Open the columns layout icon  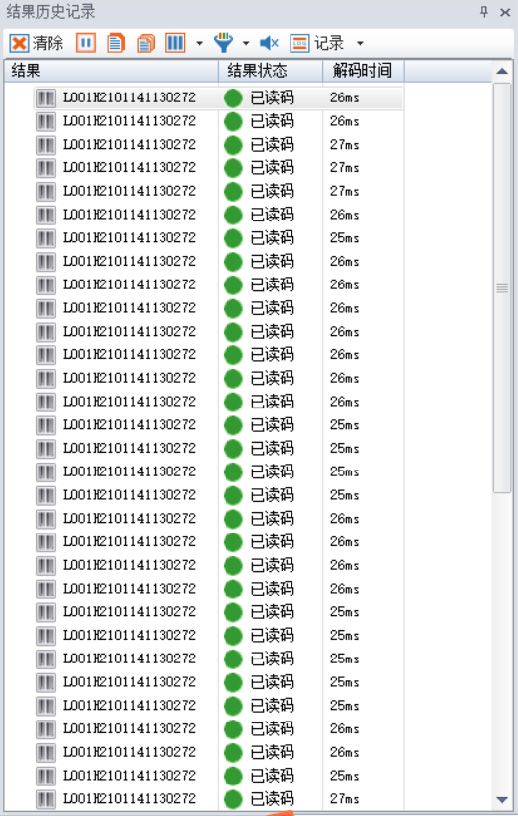click(175, 43)
